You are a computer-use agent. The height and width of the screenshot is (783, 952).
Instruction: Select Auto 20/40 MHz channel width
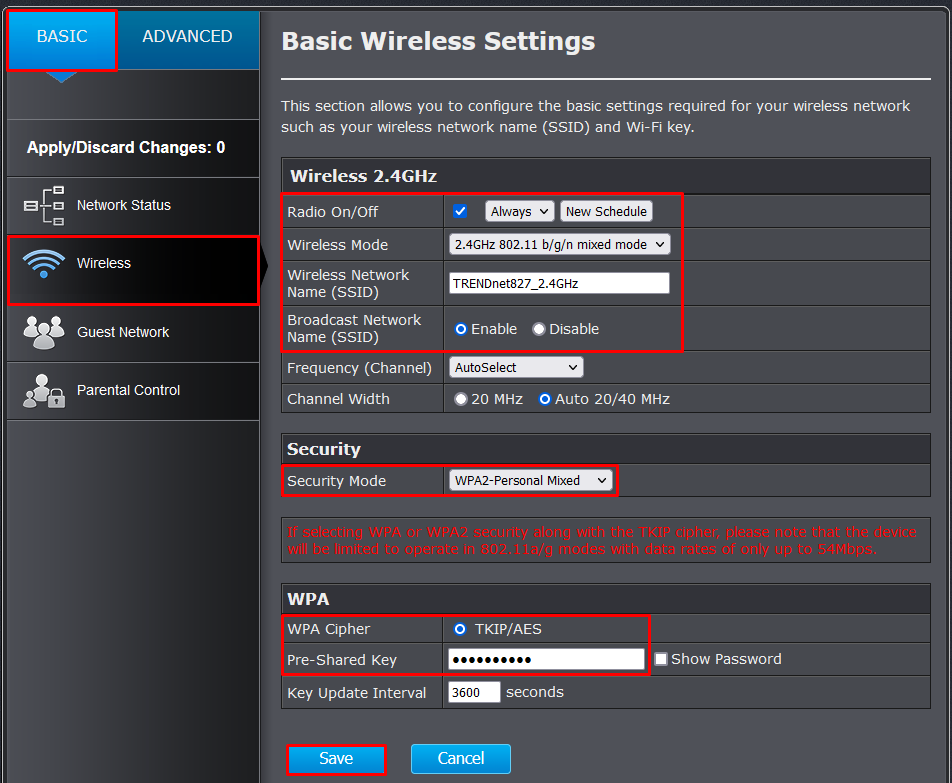pyautogui.click(x=545, y=399)
